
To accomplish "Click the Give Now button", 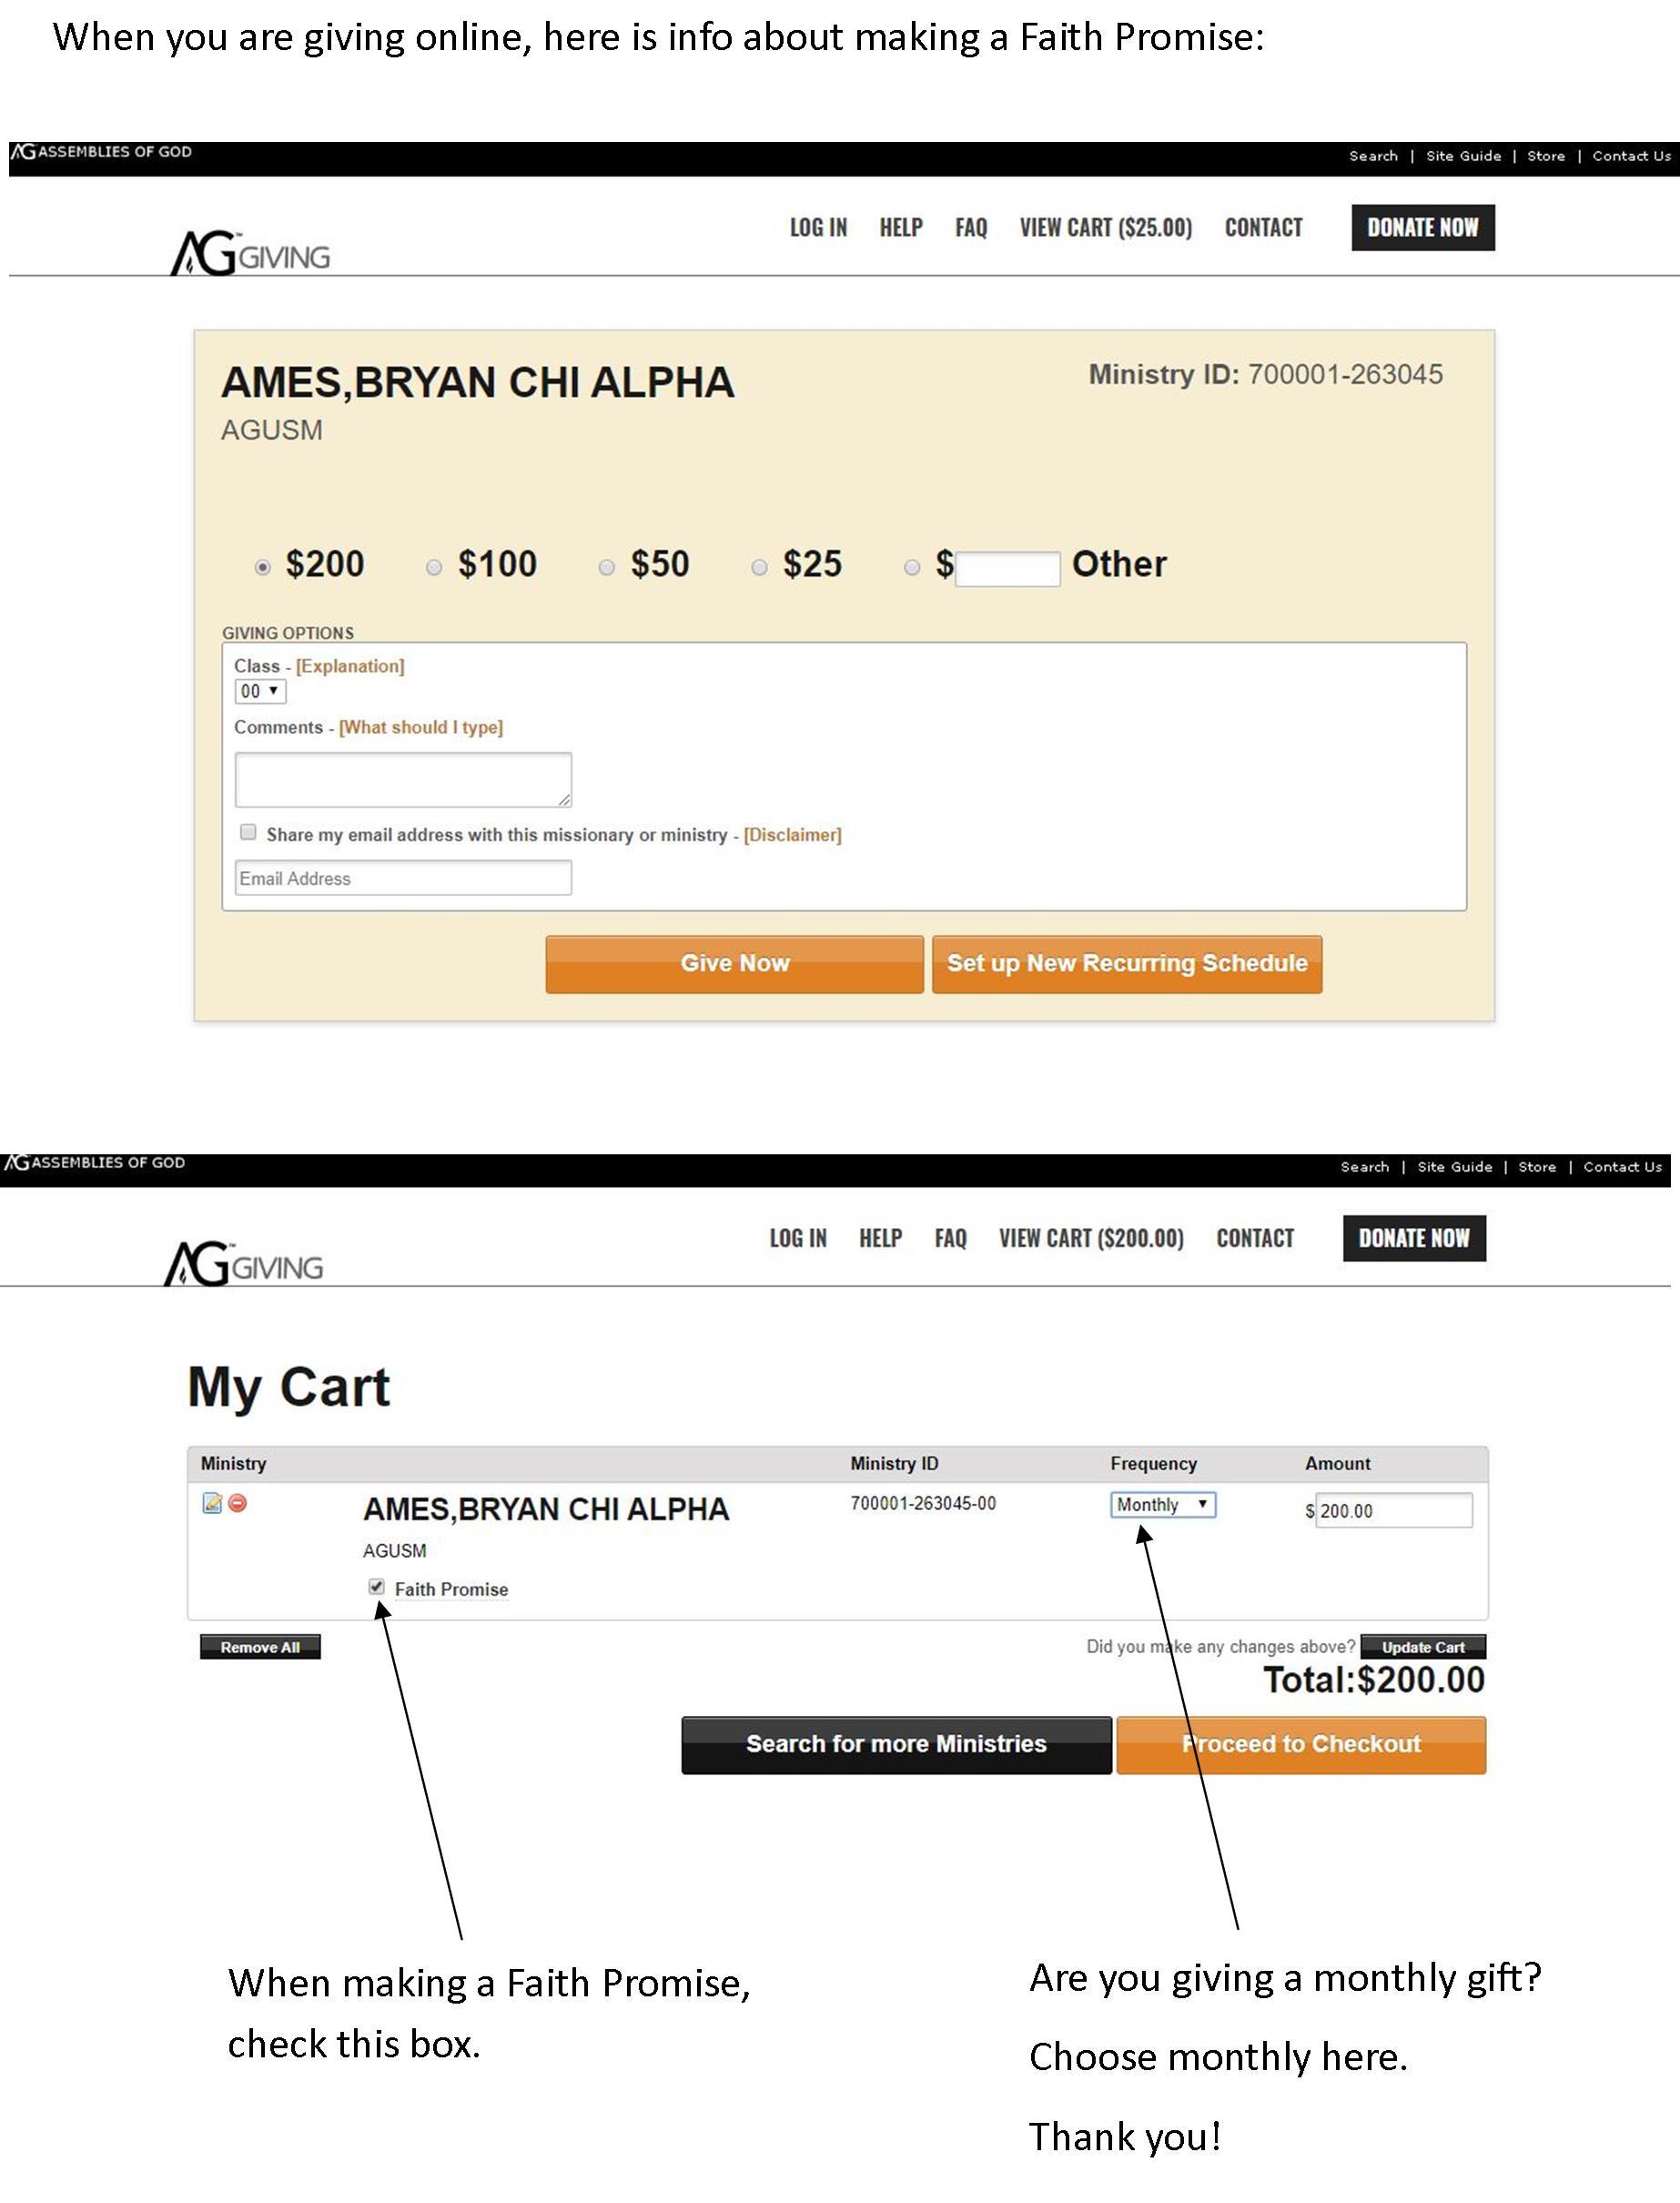I will pos(735,964).
